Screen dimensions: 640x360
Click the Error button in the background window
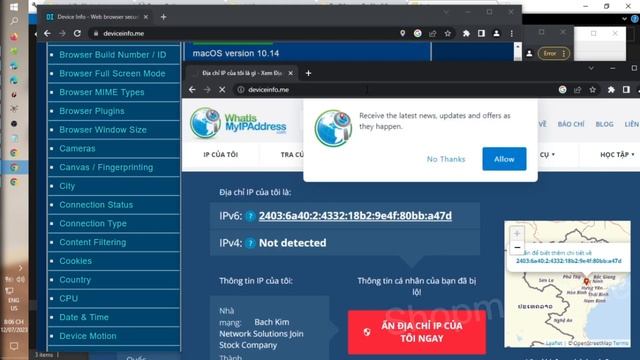click(x=553, y=53)
